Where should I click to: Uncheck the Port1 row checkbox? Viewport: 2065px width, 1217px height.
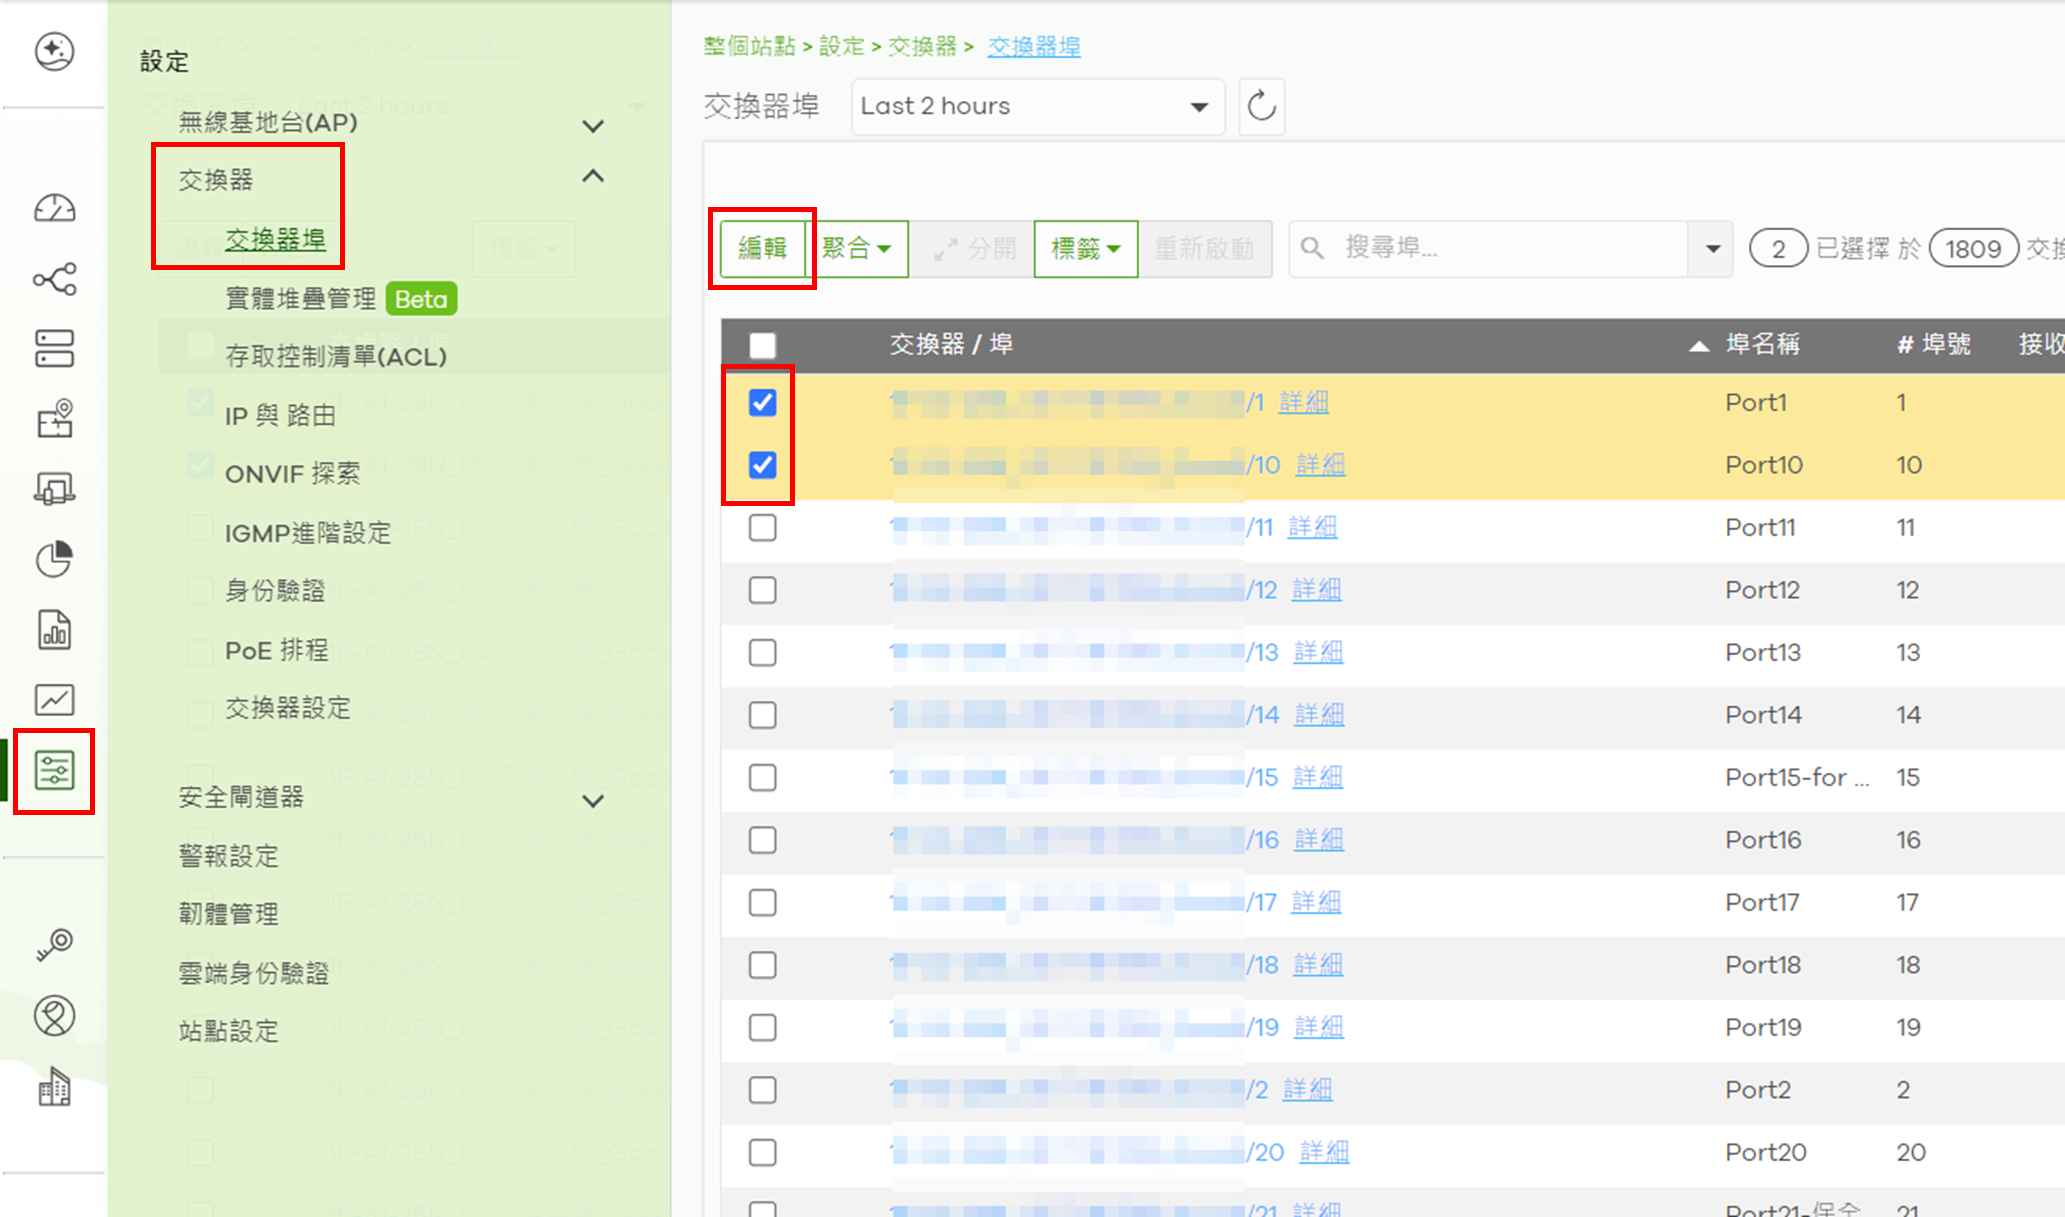click(x=762, y=403)
